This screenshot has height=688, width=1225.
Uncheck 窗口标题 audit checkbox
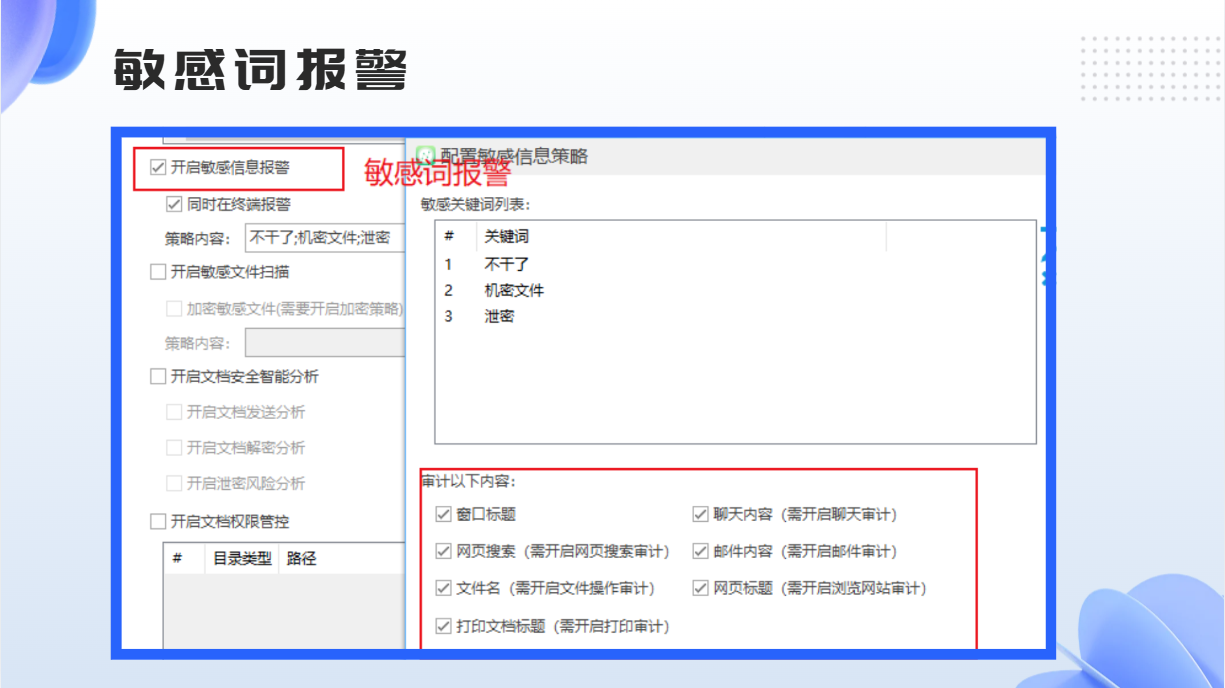point(444,515)
